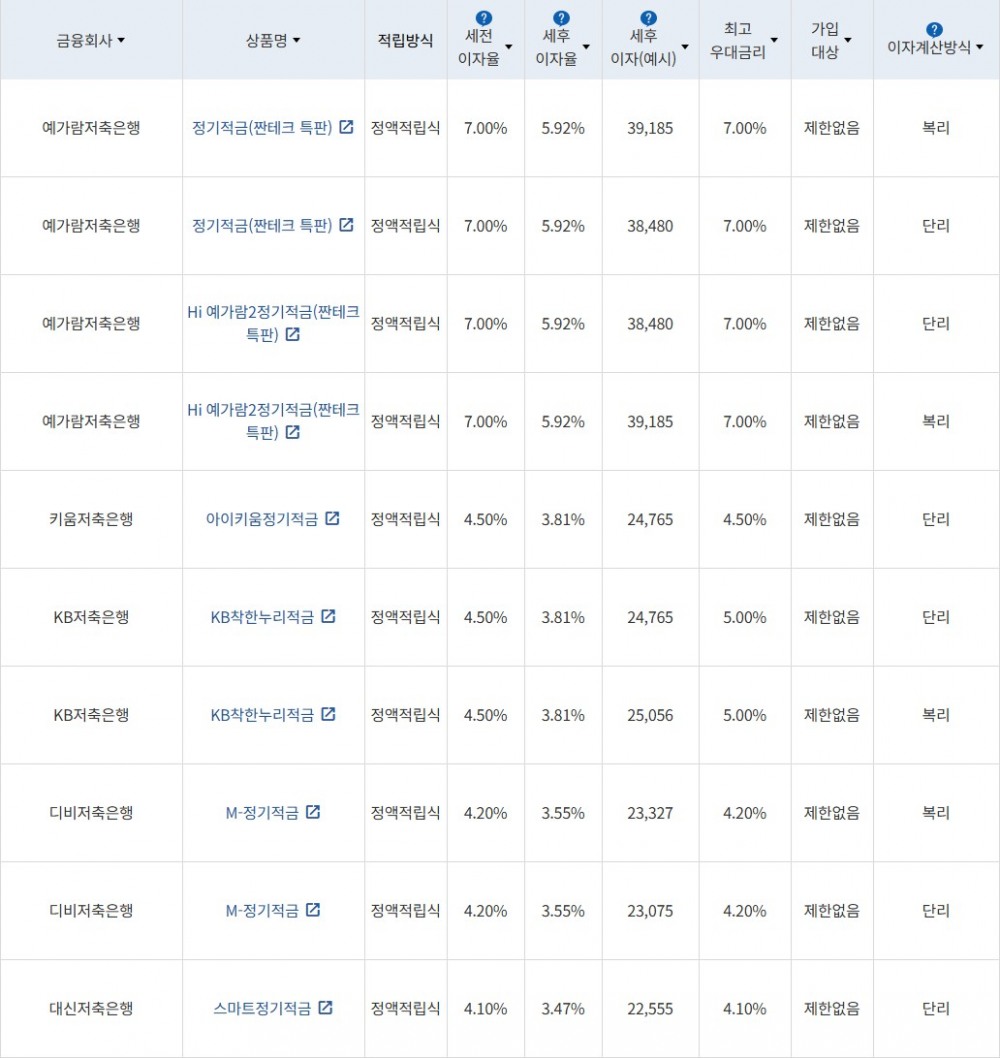Open external link icon for 스마트정기적금
Viewport: 1000px width, 1058px height.
click(x=325, y=1008)
